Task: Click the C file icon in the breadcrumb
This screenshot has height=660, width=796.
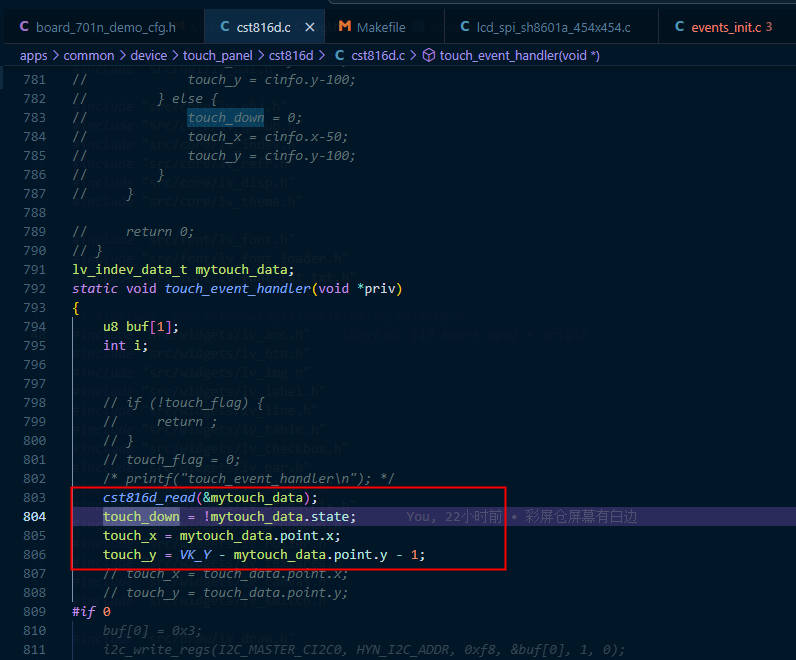Action: pos(340,55)
